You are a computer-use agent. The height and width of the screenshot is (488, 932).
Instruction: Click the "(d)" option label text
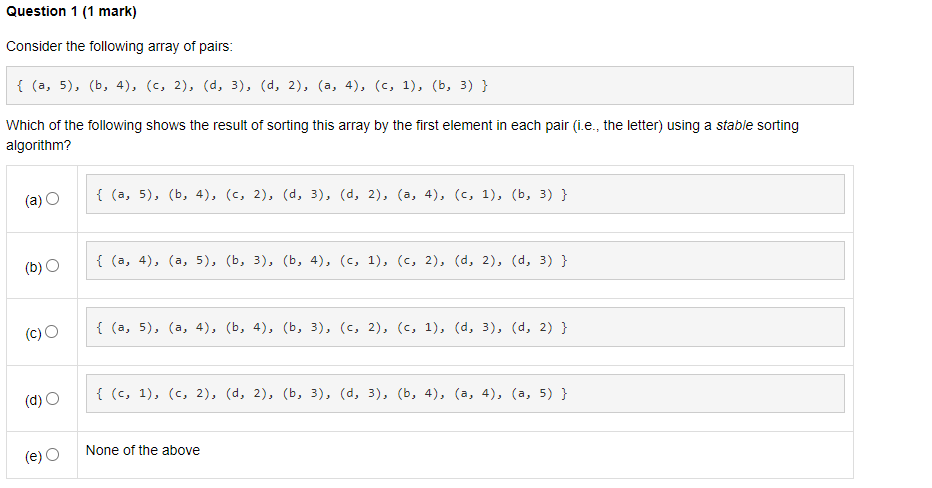pyautogui.click(x=33, y=401)
